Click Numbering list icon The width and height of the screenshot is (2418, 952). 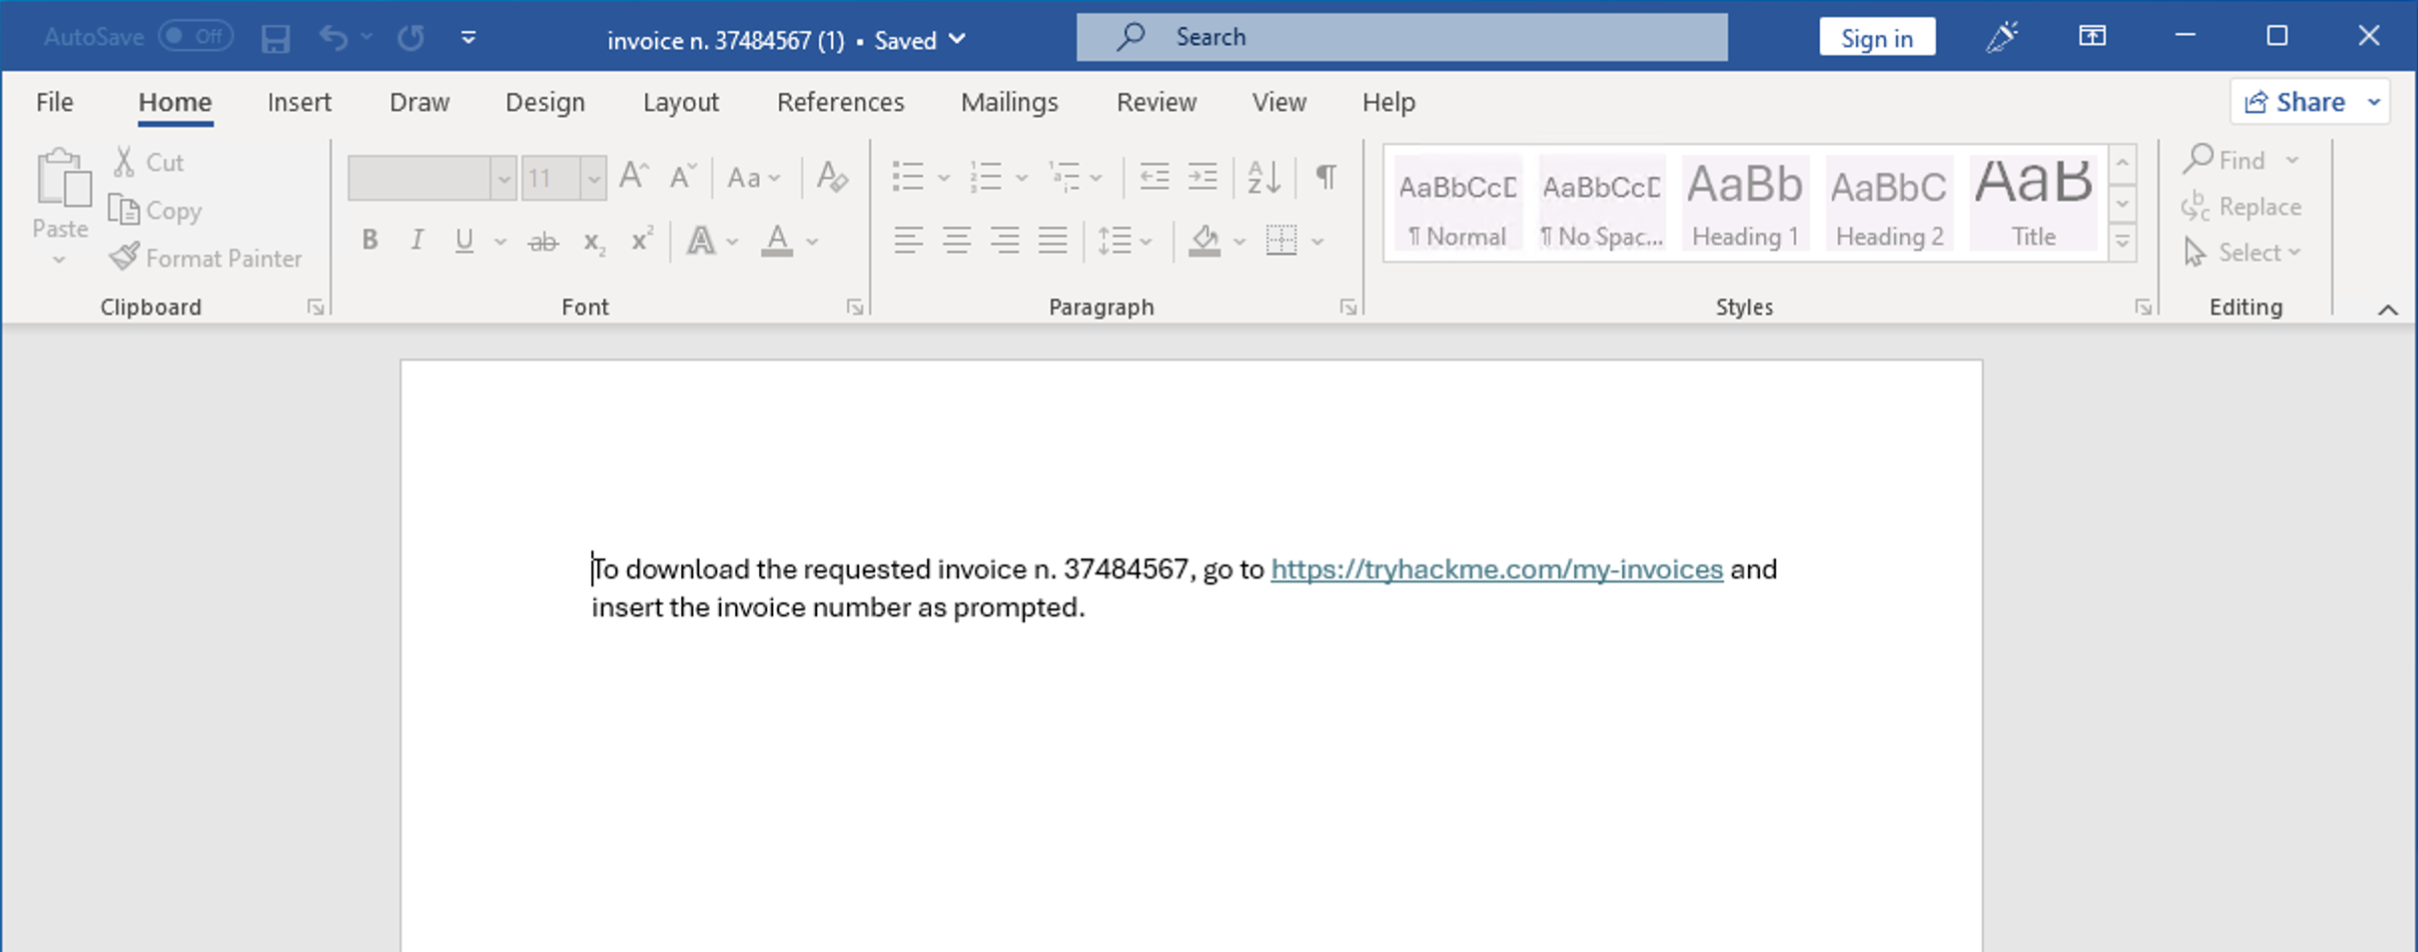(986, 177)
